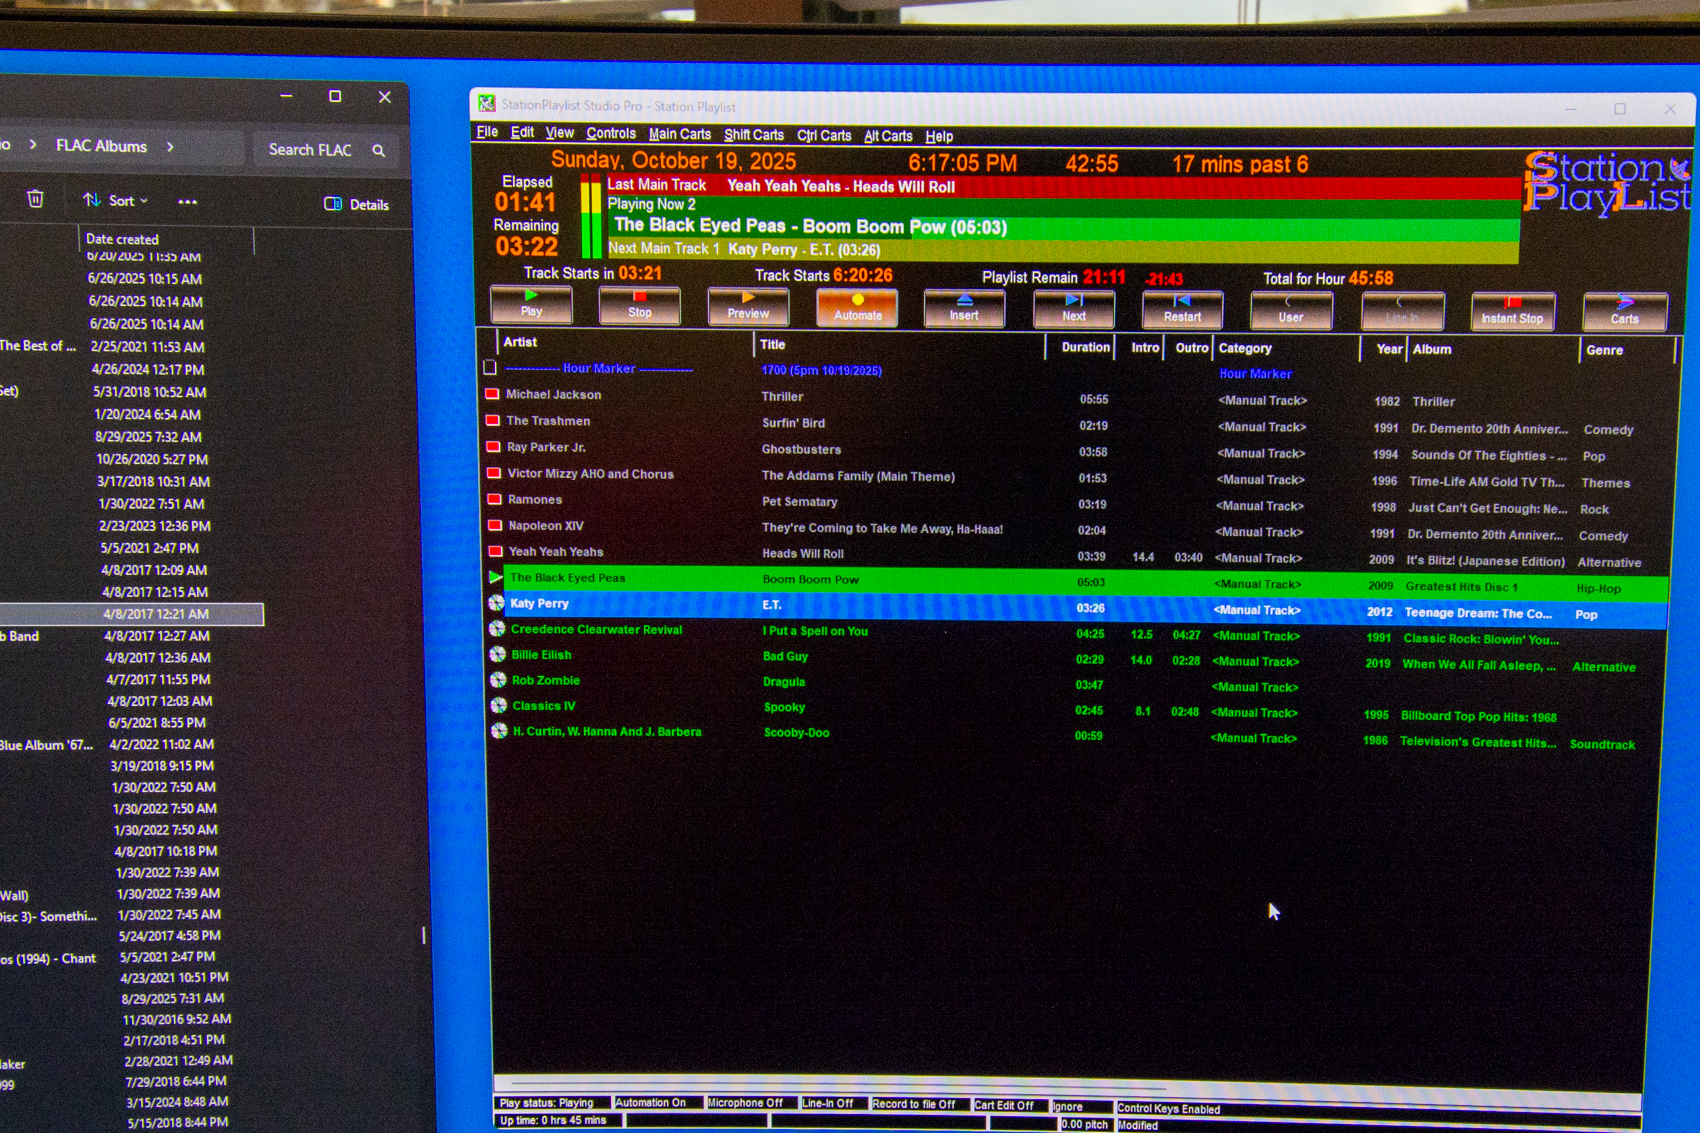
Task: Click the Restart track button
Action: point(1182,311)
